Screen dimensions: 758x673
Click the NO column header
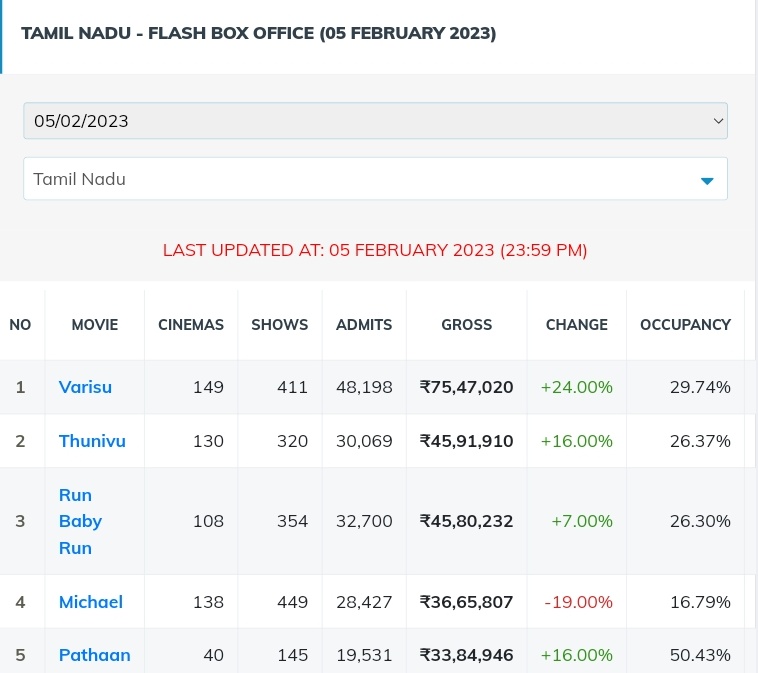(x=20, y=325)
